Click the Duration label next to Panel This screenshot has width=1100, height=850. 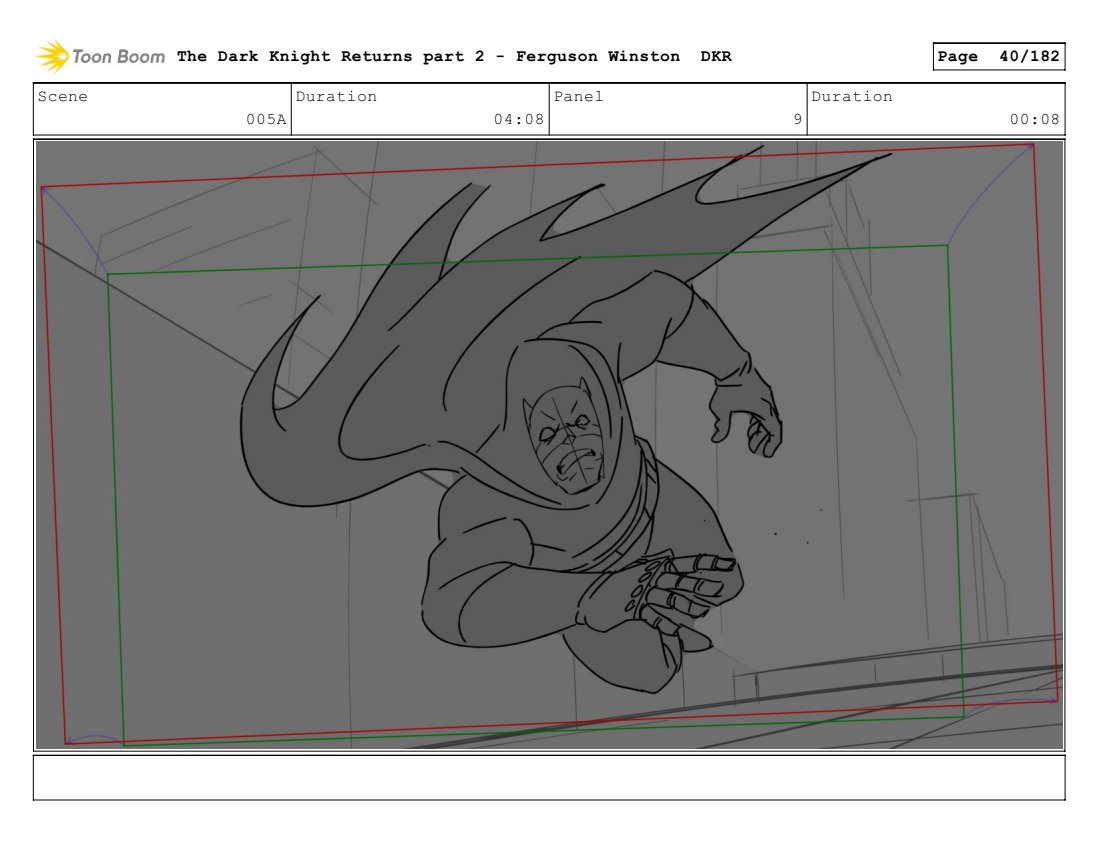pos(852,97)
